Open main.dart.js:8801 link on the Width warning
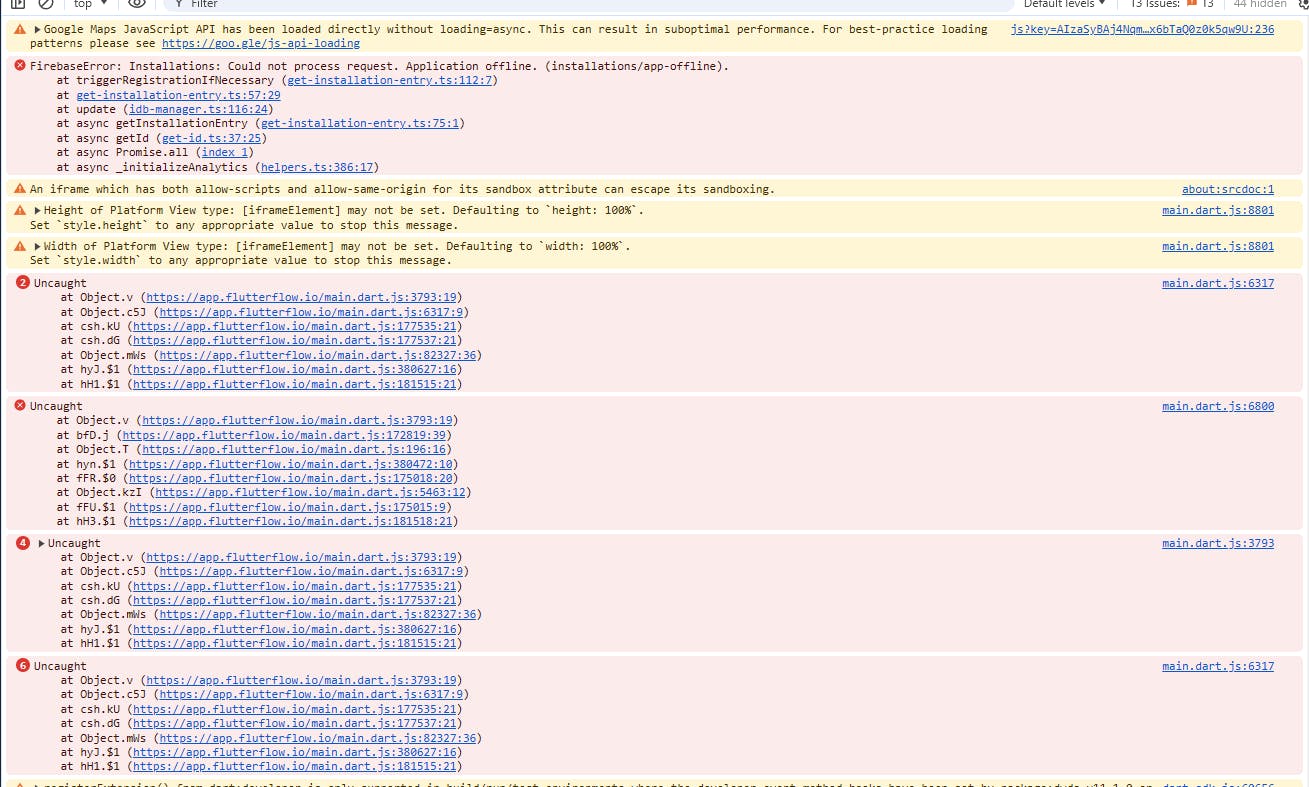This screenshot has width=1309, height=787. click(1218, 246)
